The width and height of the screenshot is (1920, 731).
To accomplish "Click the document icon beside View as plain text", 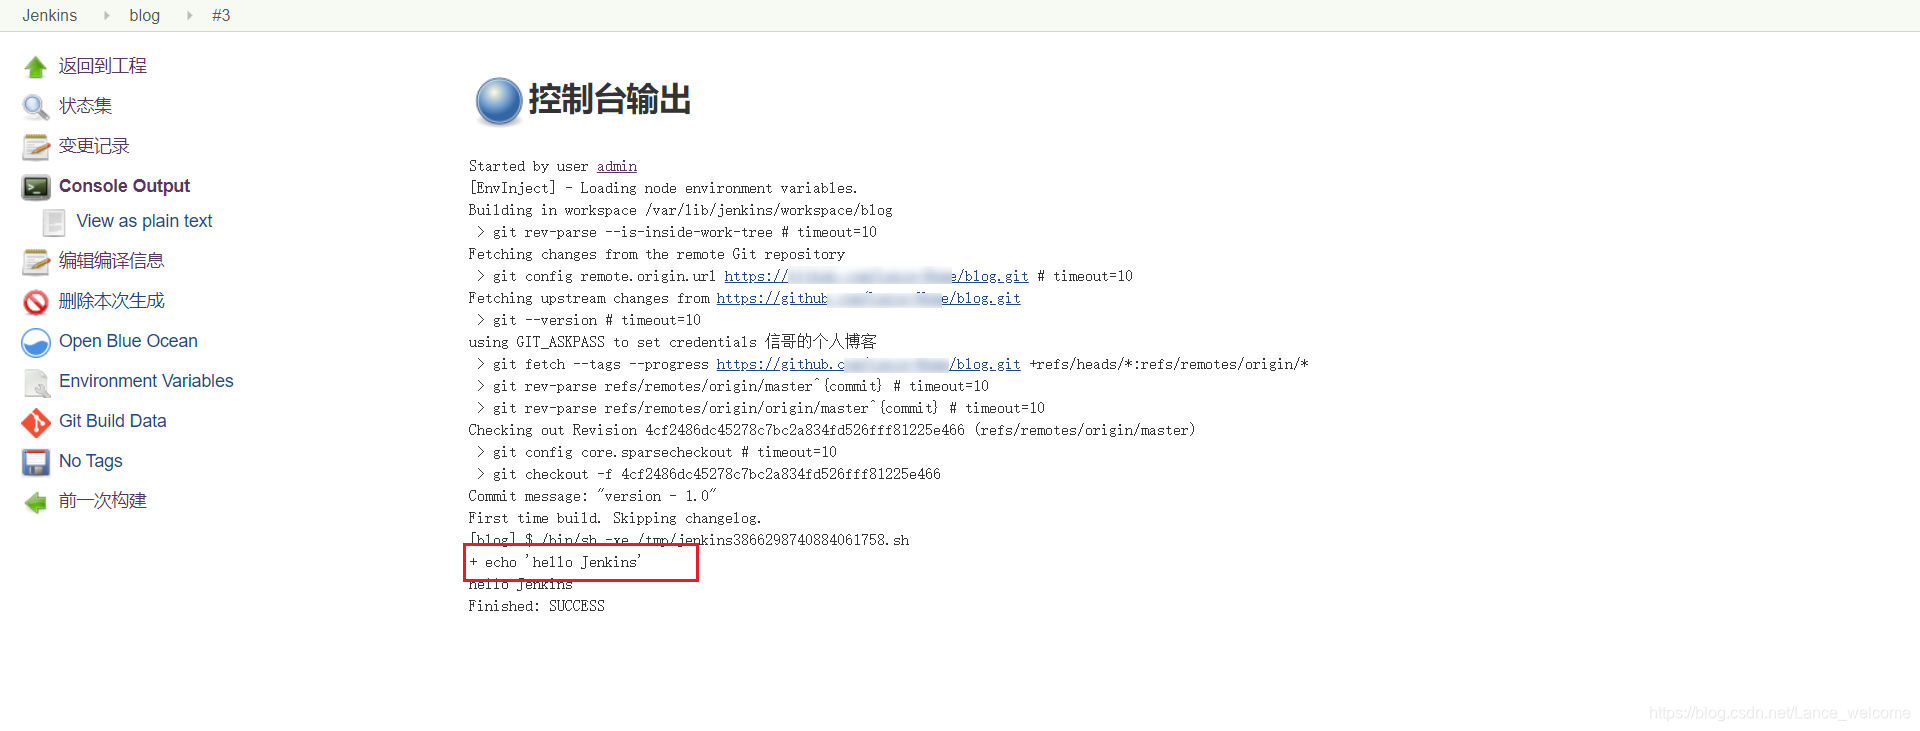I will click(x=55, y=222).
